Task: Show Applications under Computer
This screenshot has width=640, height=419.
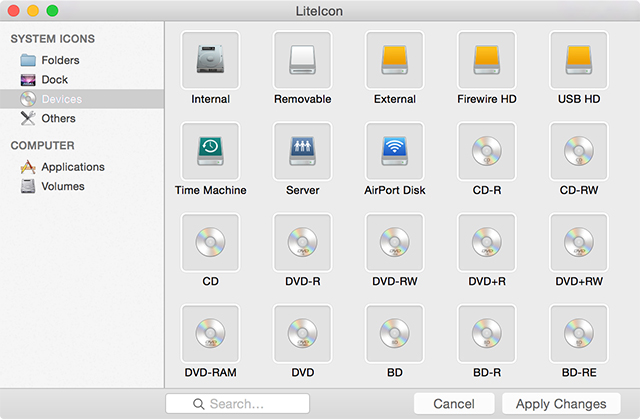Action: 82,167
